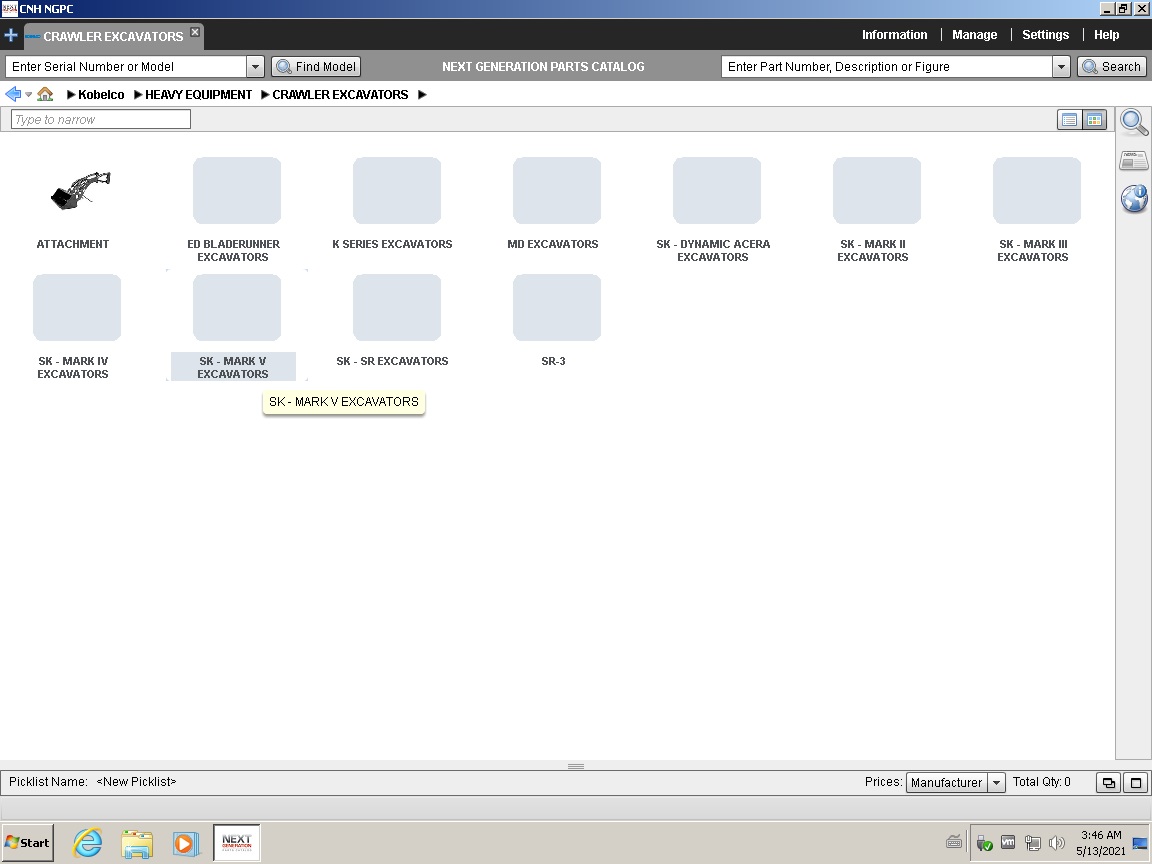
Task: Select the NEXT Generation taskbar app
Action: click(x=237, y=842)
